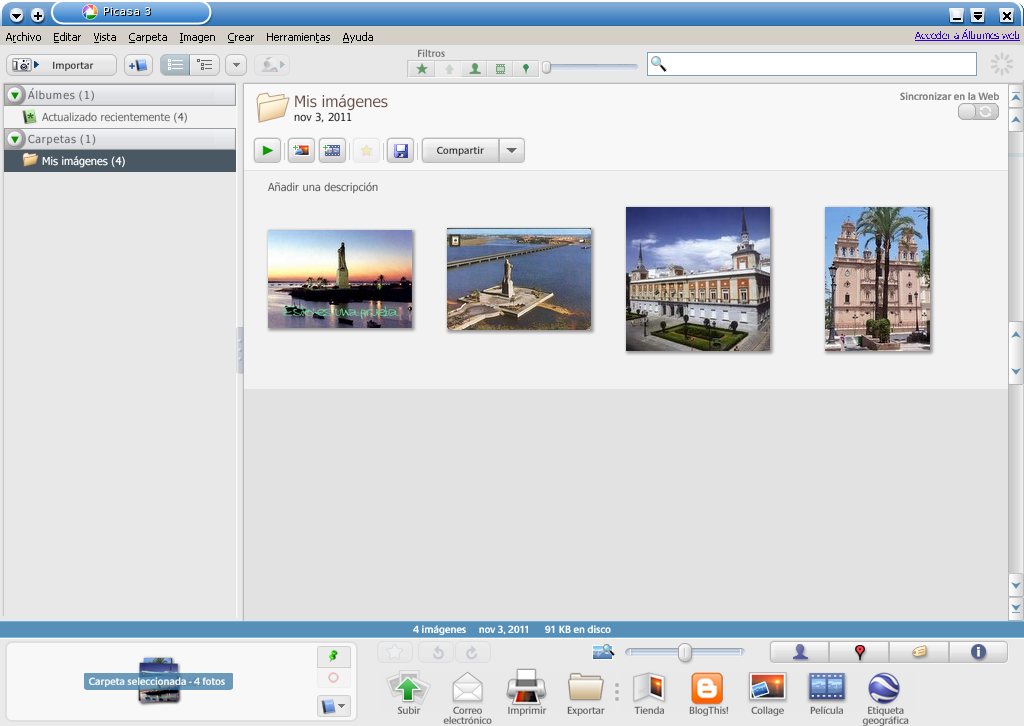
Task: Collapse the Carpetas section
Action: 13,139
